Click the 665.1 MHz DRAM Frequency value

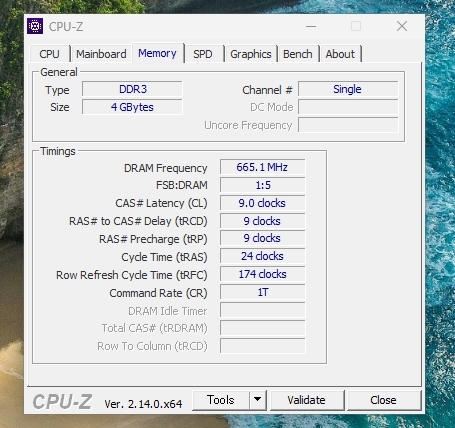coord(263,167)
